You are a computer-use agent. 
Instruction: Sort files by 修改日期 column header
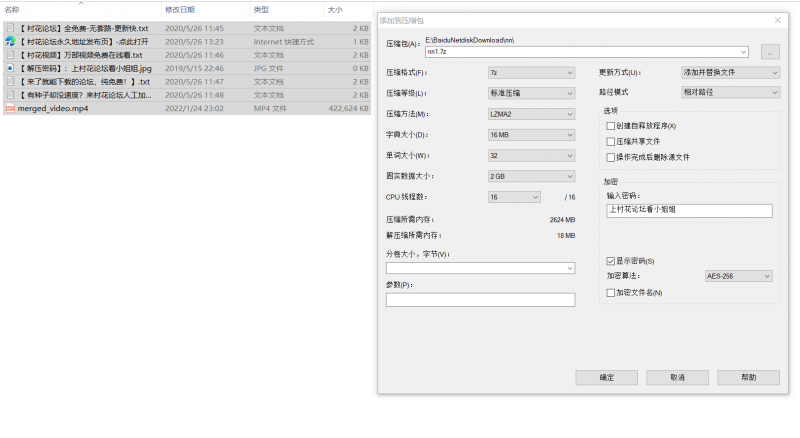[x=180, y=9]
